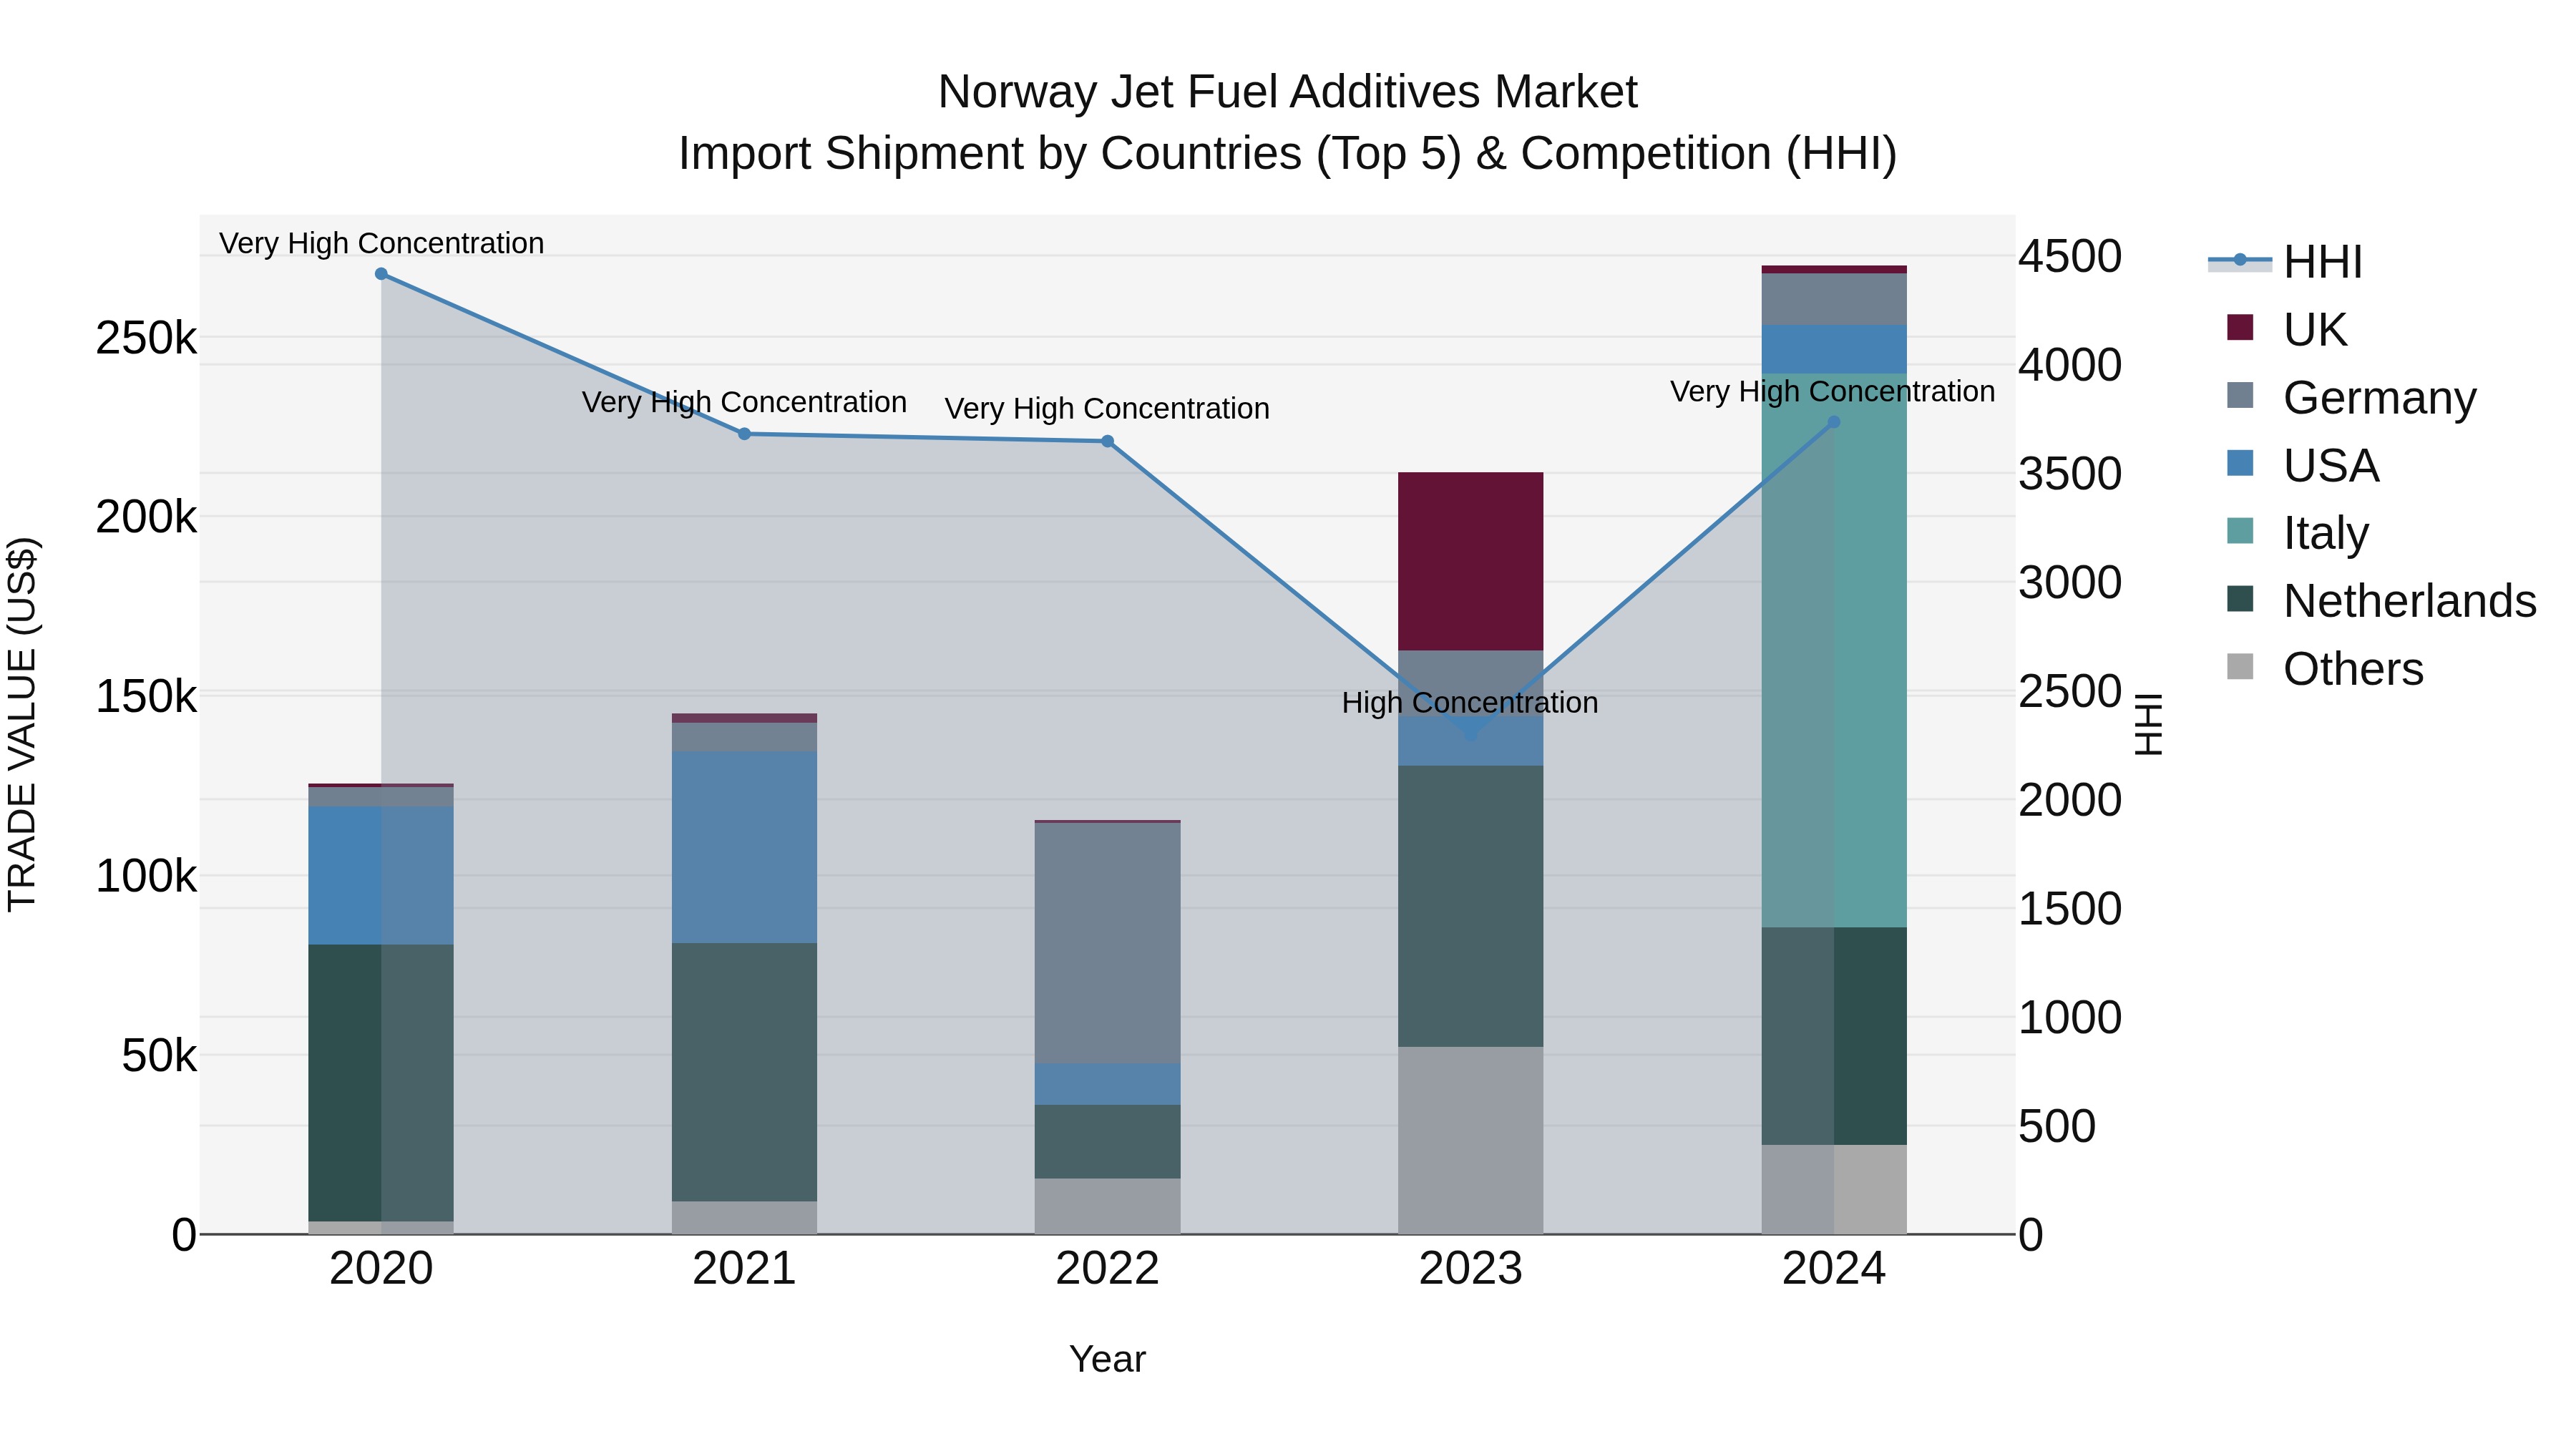The width and height of the screenshot is (2576, 1449).
Task: Select the USA segment in 2021 bar
Action: coord(744,847)
